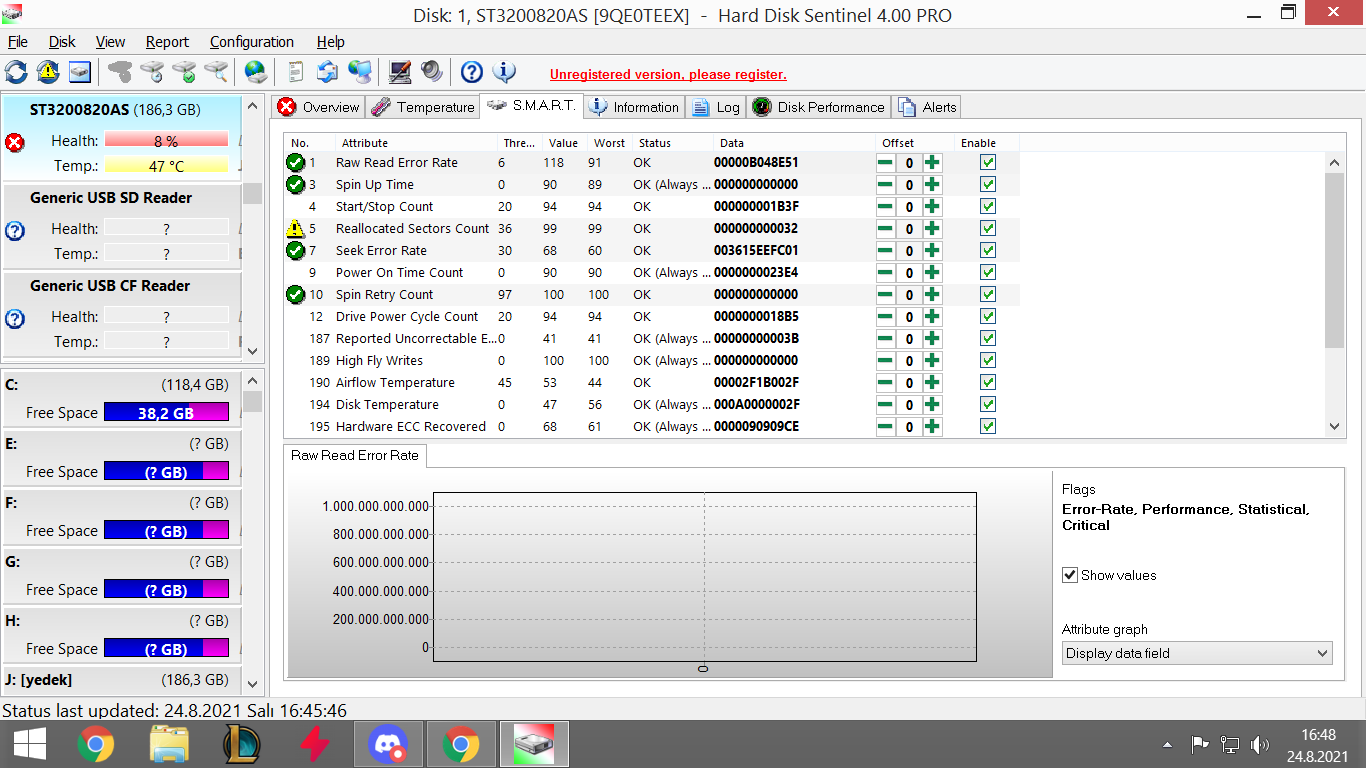Click the blue question mark help icon
Image resolution: width=1366 pixels, height=768 pixels.
[472, 72]
